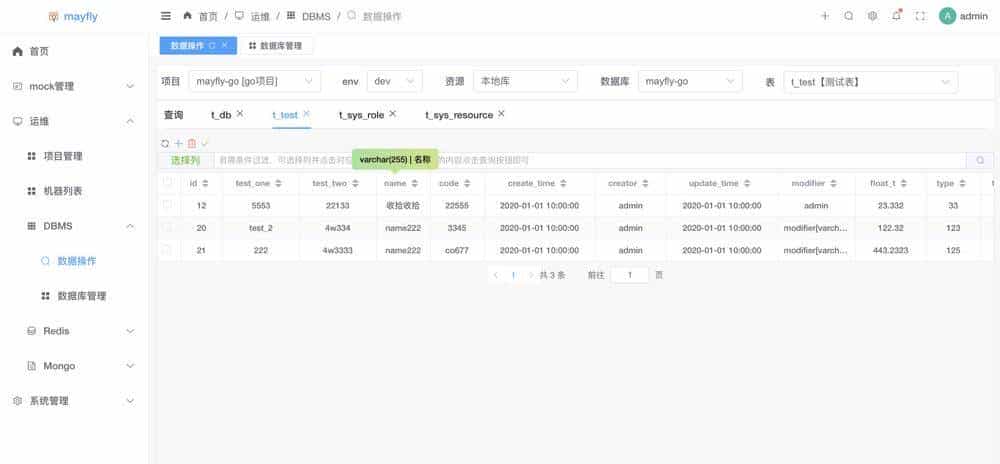The height and width of the screenshot is (464, 1000).
Task: Expand the mock管理 sidebar menu
Action: tap(75, 86)
